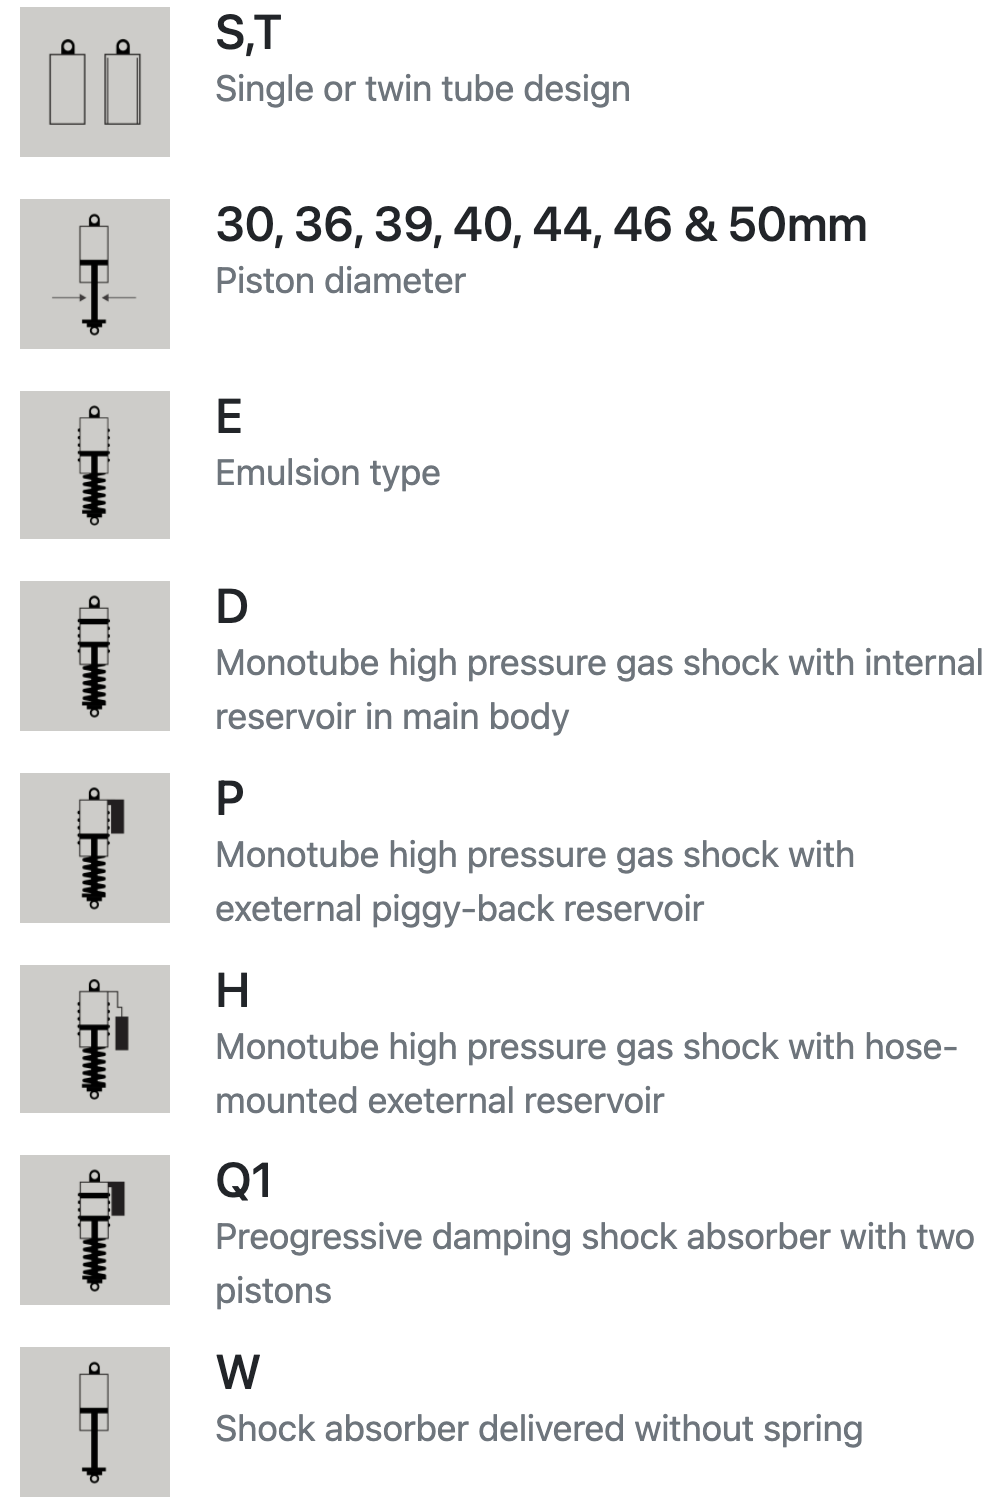Click the "W" code heading
This screenshot has height=1509, width=1004.
[x=238, y=1373]
